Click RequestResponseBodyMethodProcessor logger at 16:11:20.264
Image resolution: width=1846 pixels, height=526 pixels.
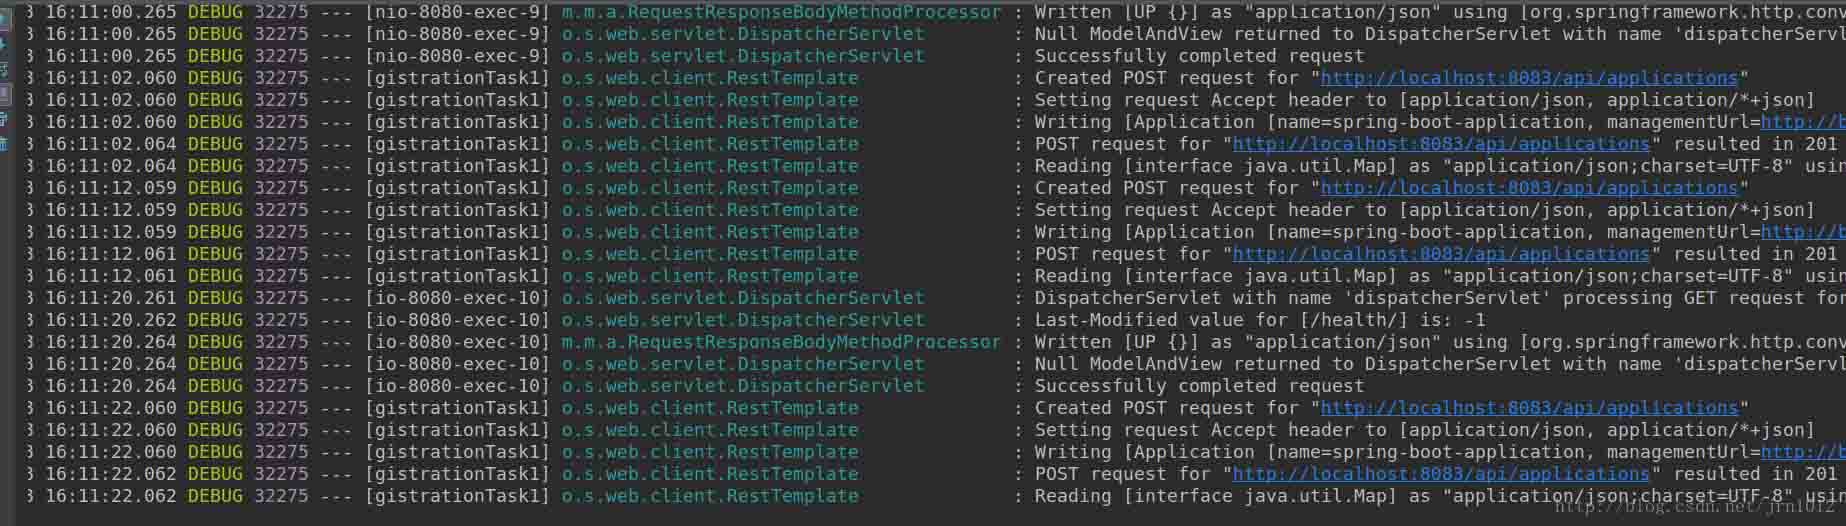pyautogui.click(x=781, y=342)
